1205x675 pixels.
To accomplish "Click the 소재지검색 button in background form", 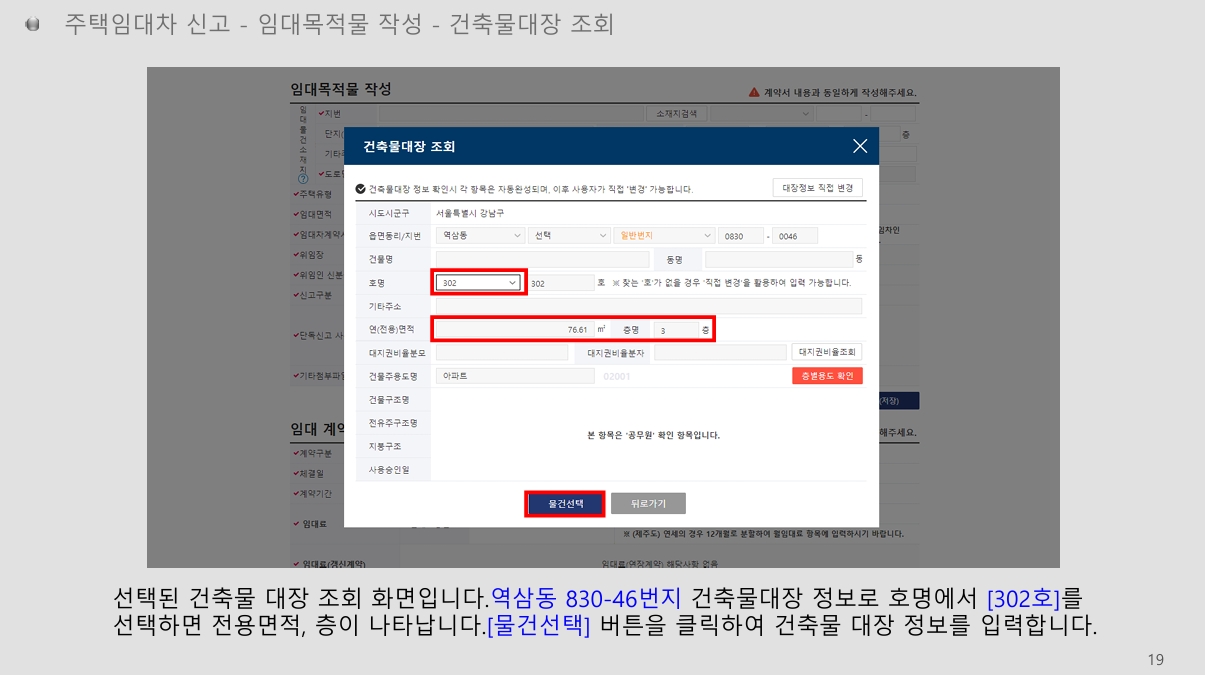I will (678, 113).
